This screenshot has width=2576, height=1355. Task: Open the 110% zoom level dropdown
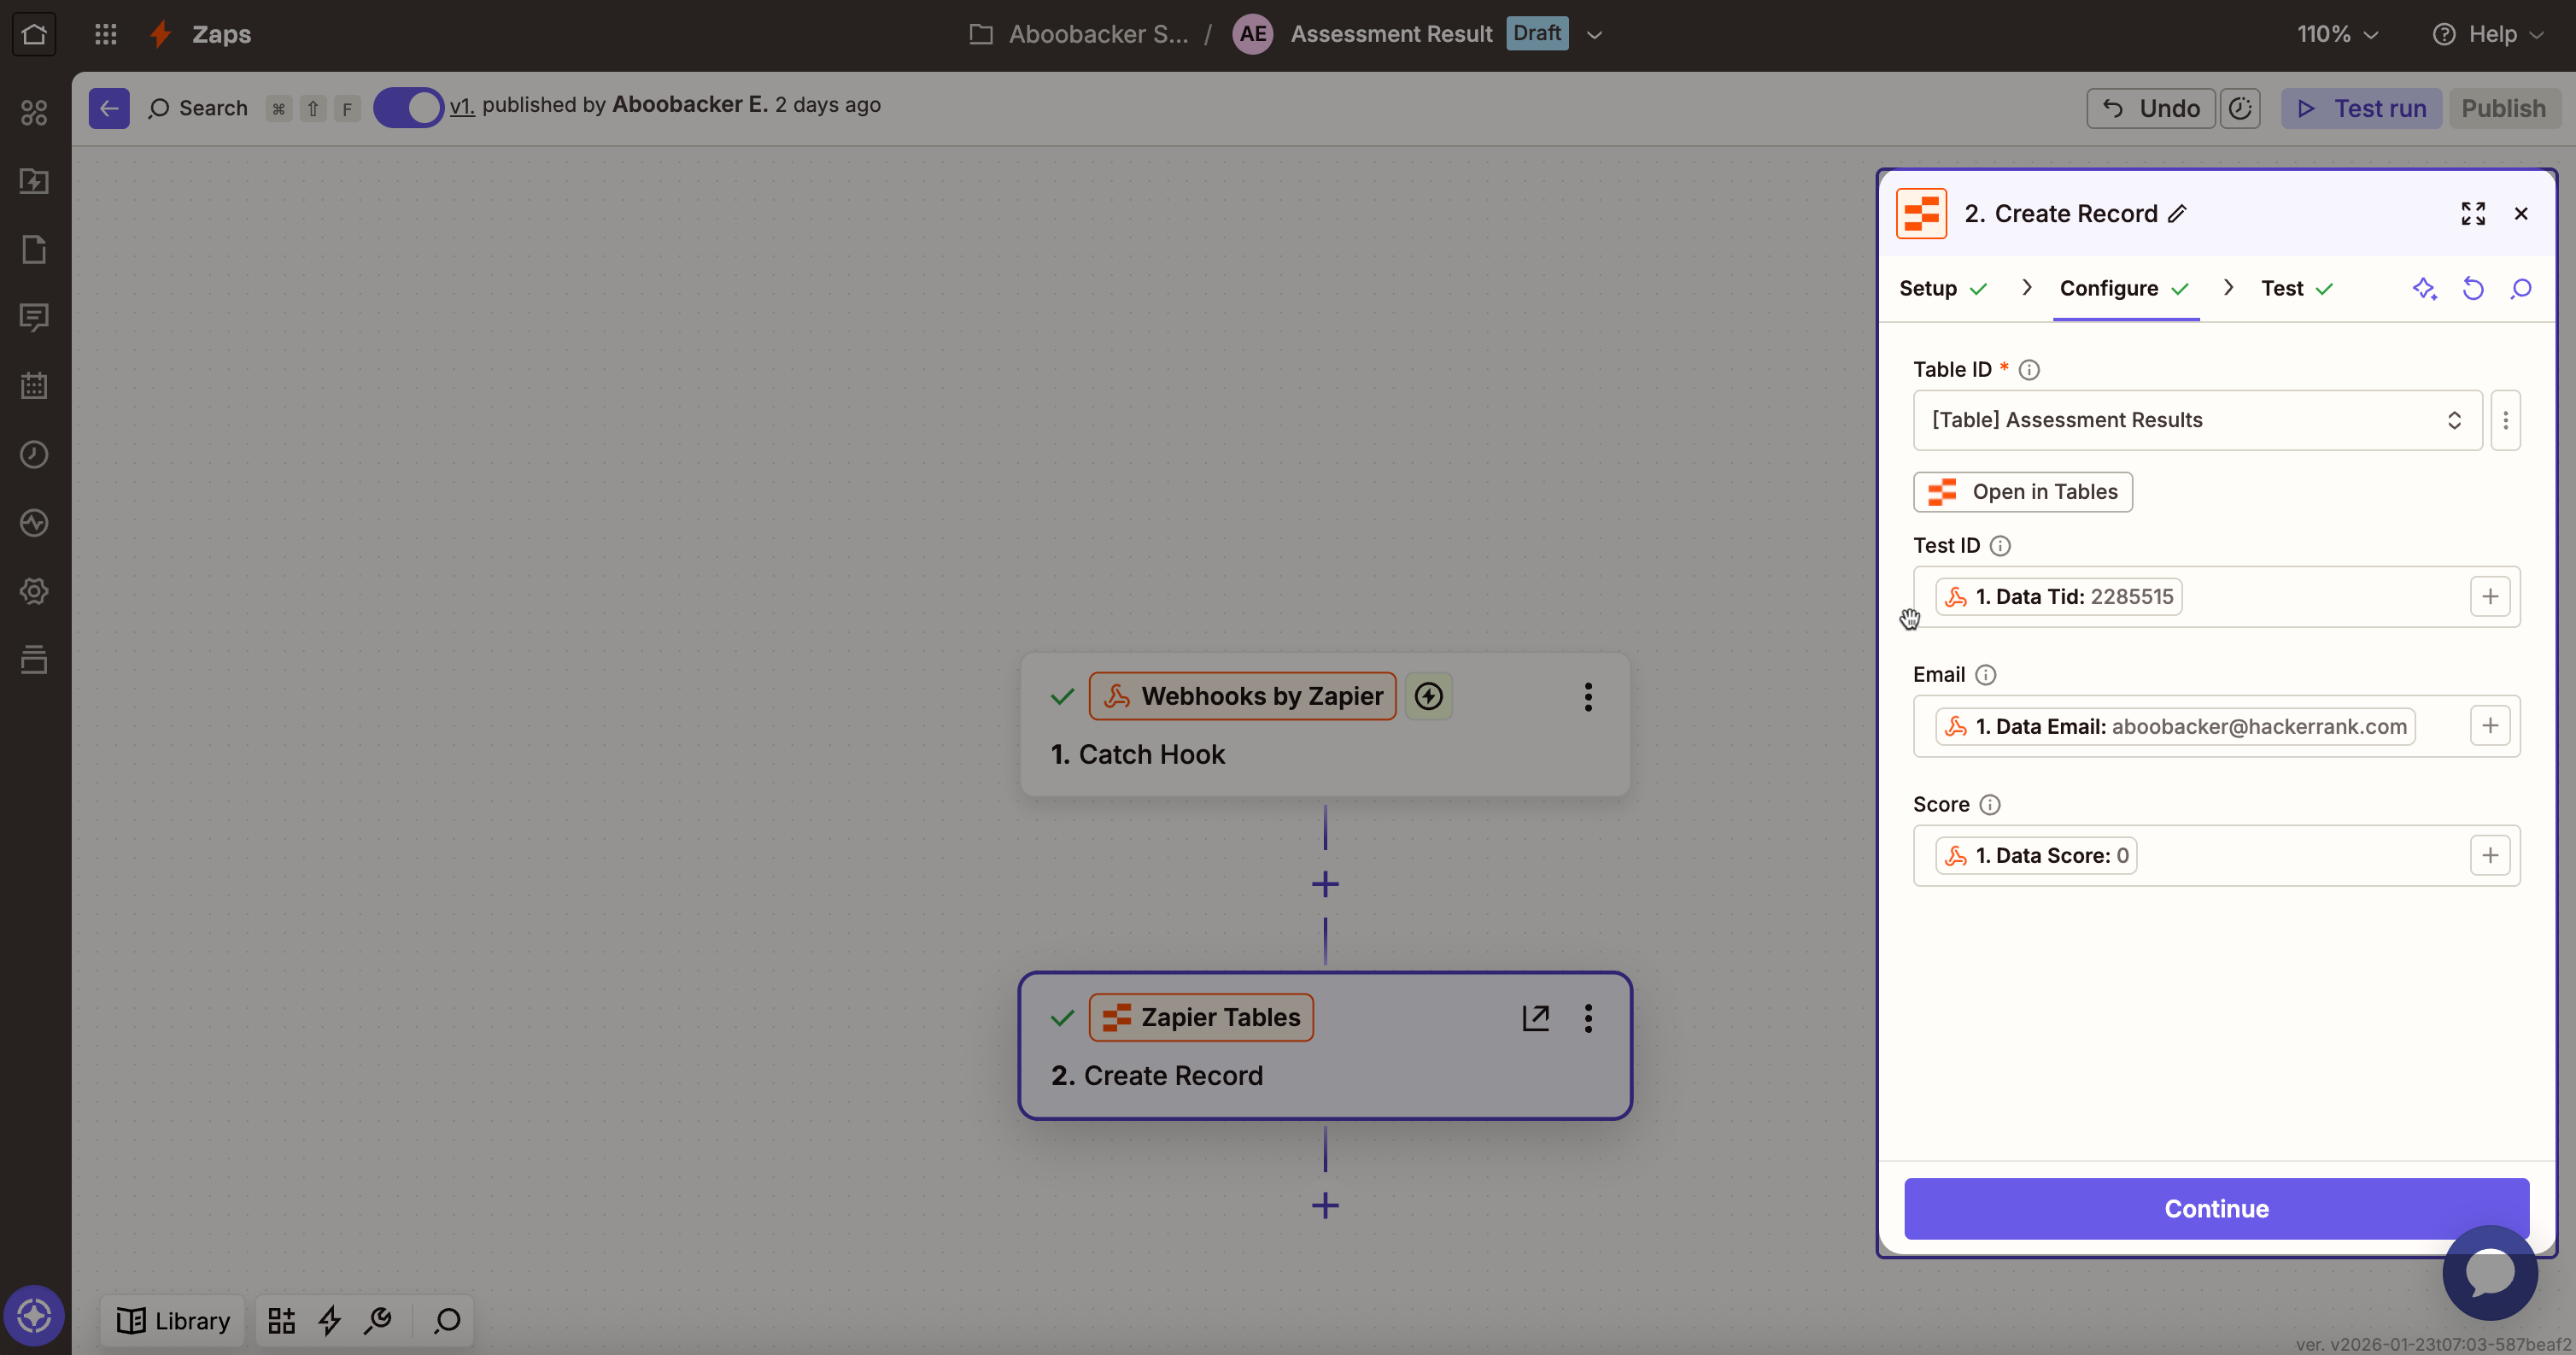[x=2337, y=35]
